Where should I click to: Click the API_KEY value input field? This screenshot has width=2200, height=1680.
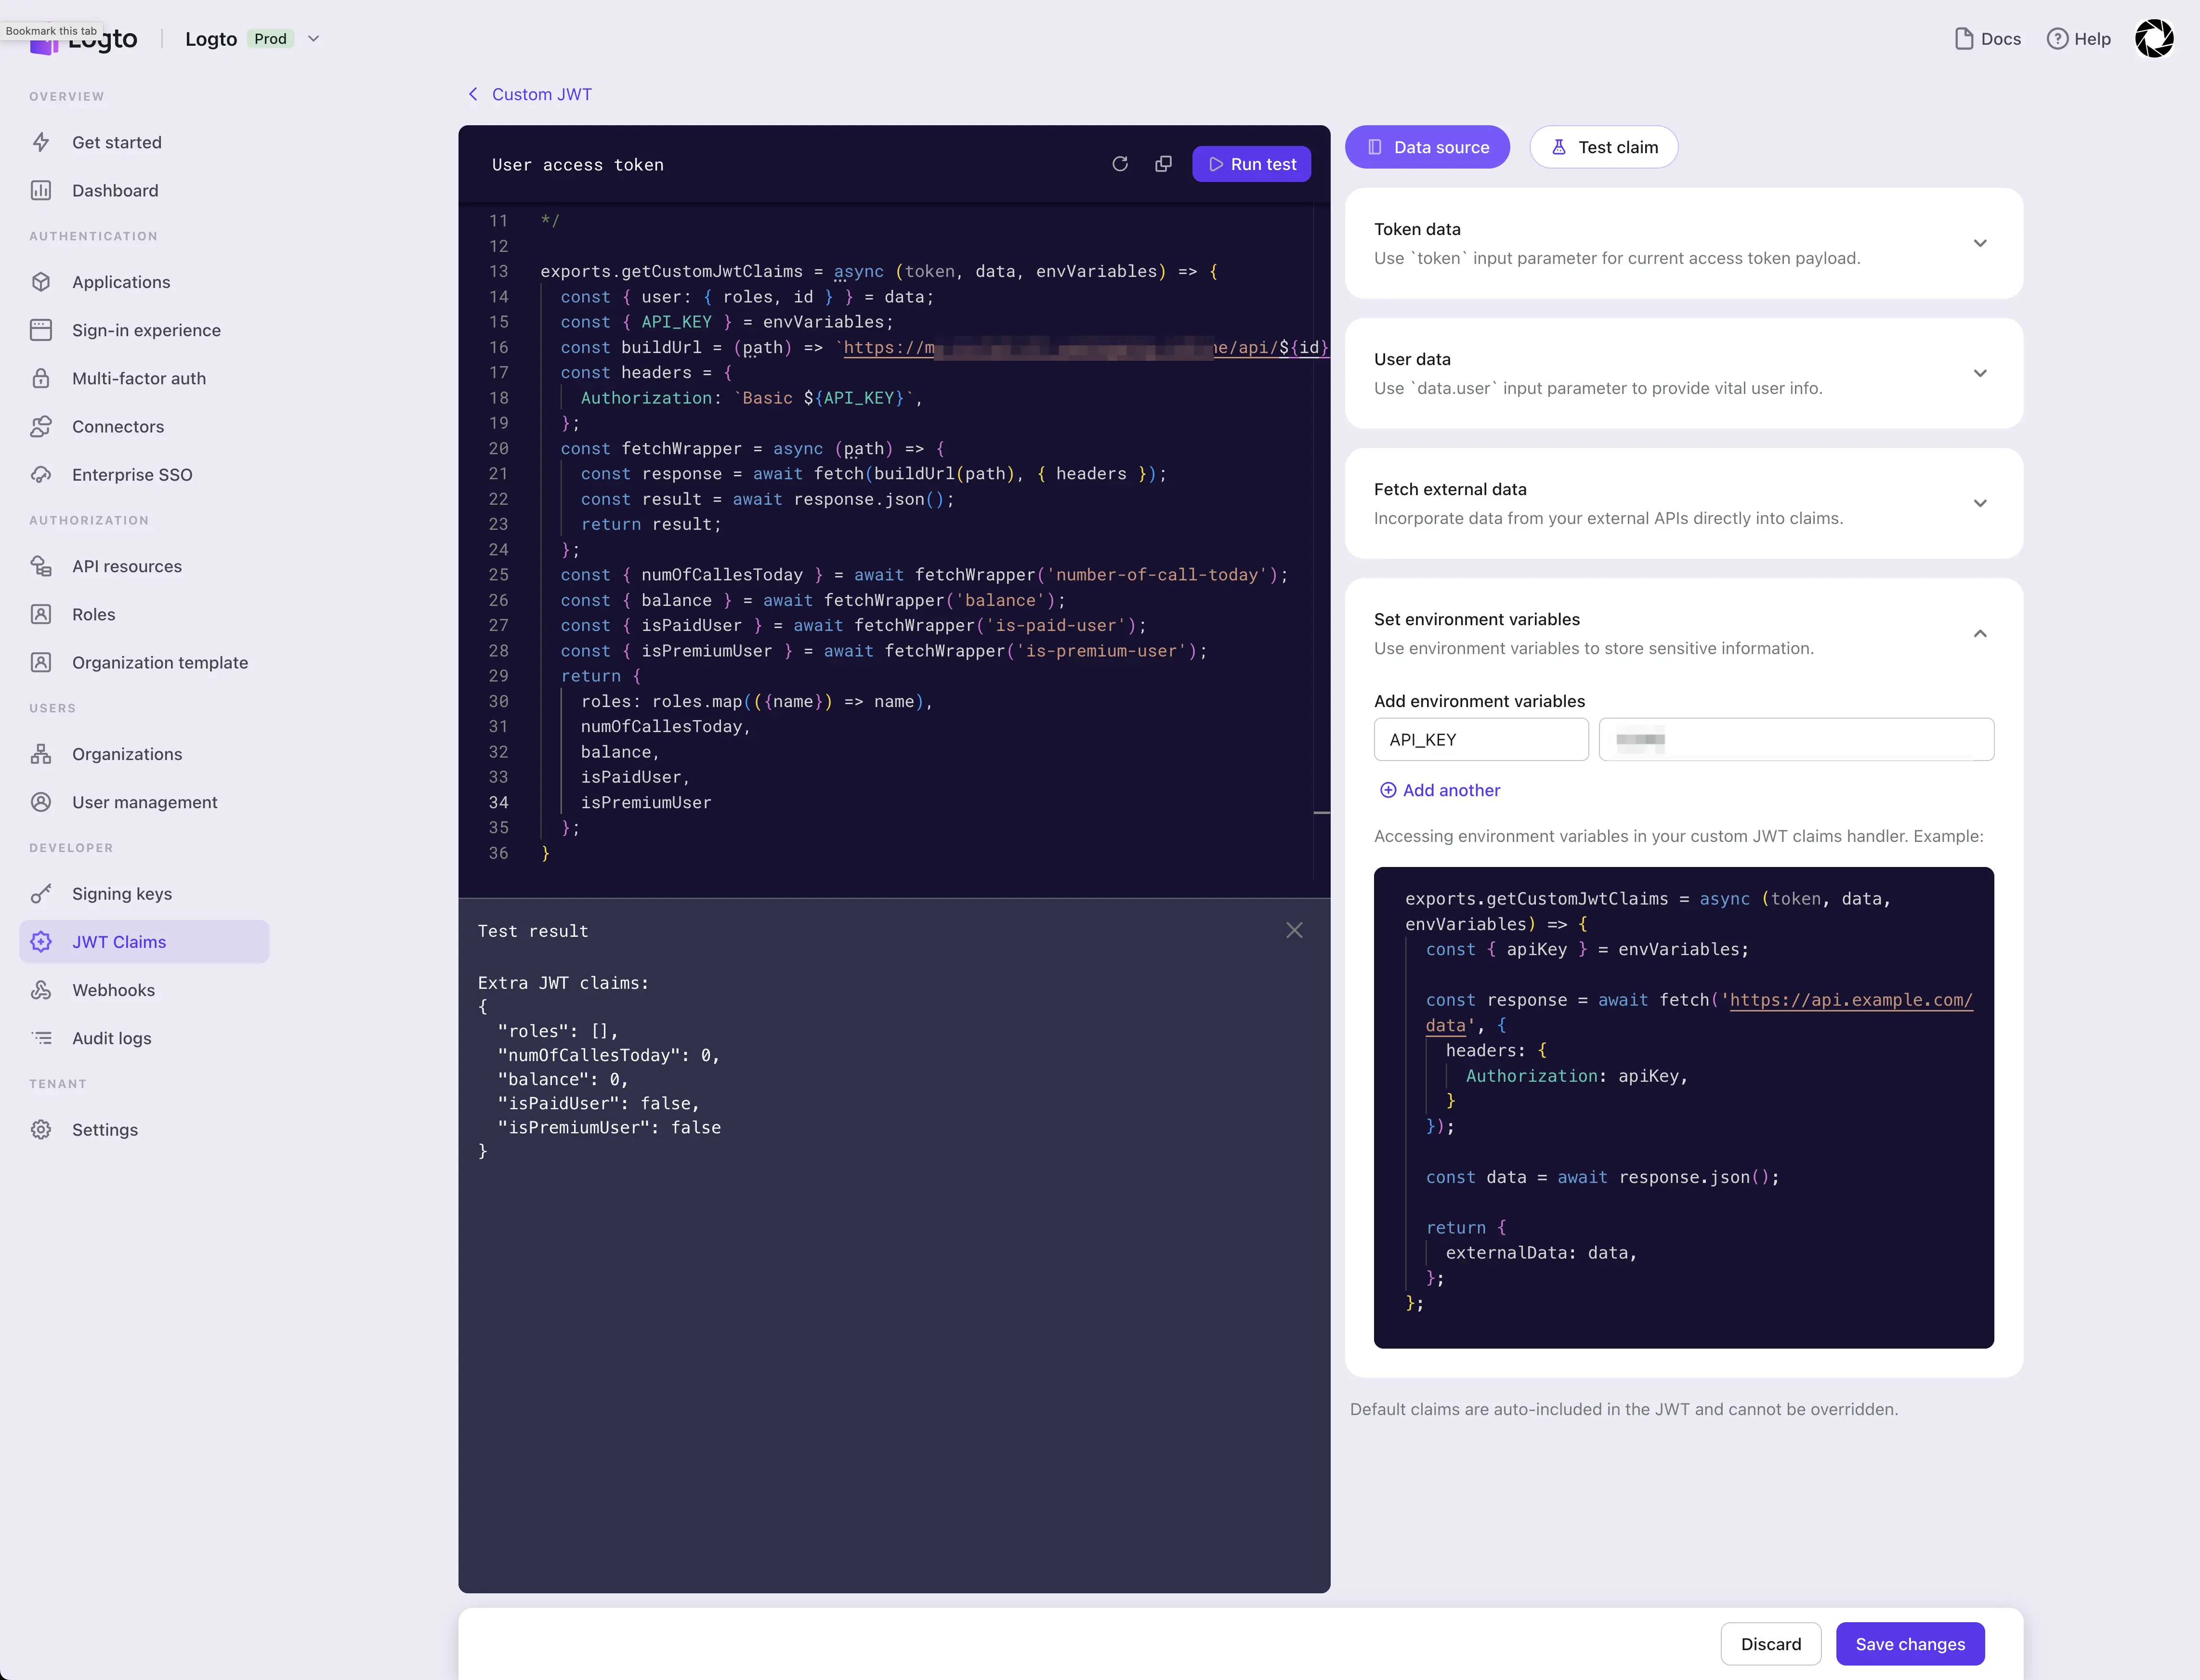[x=1795, y=739]
